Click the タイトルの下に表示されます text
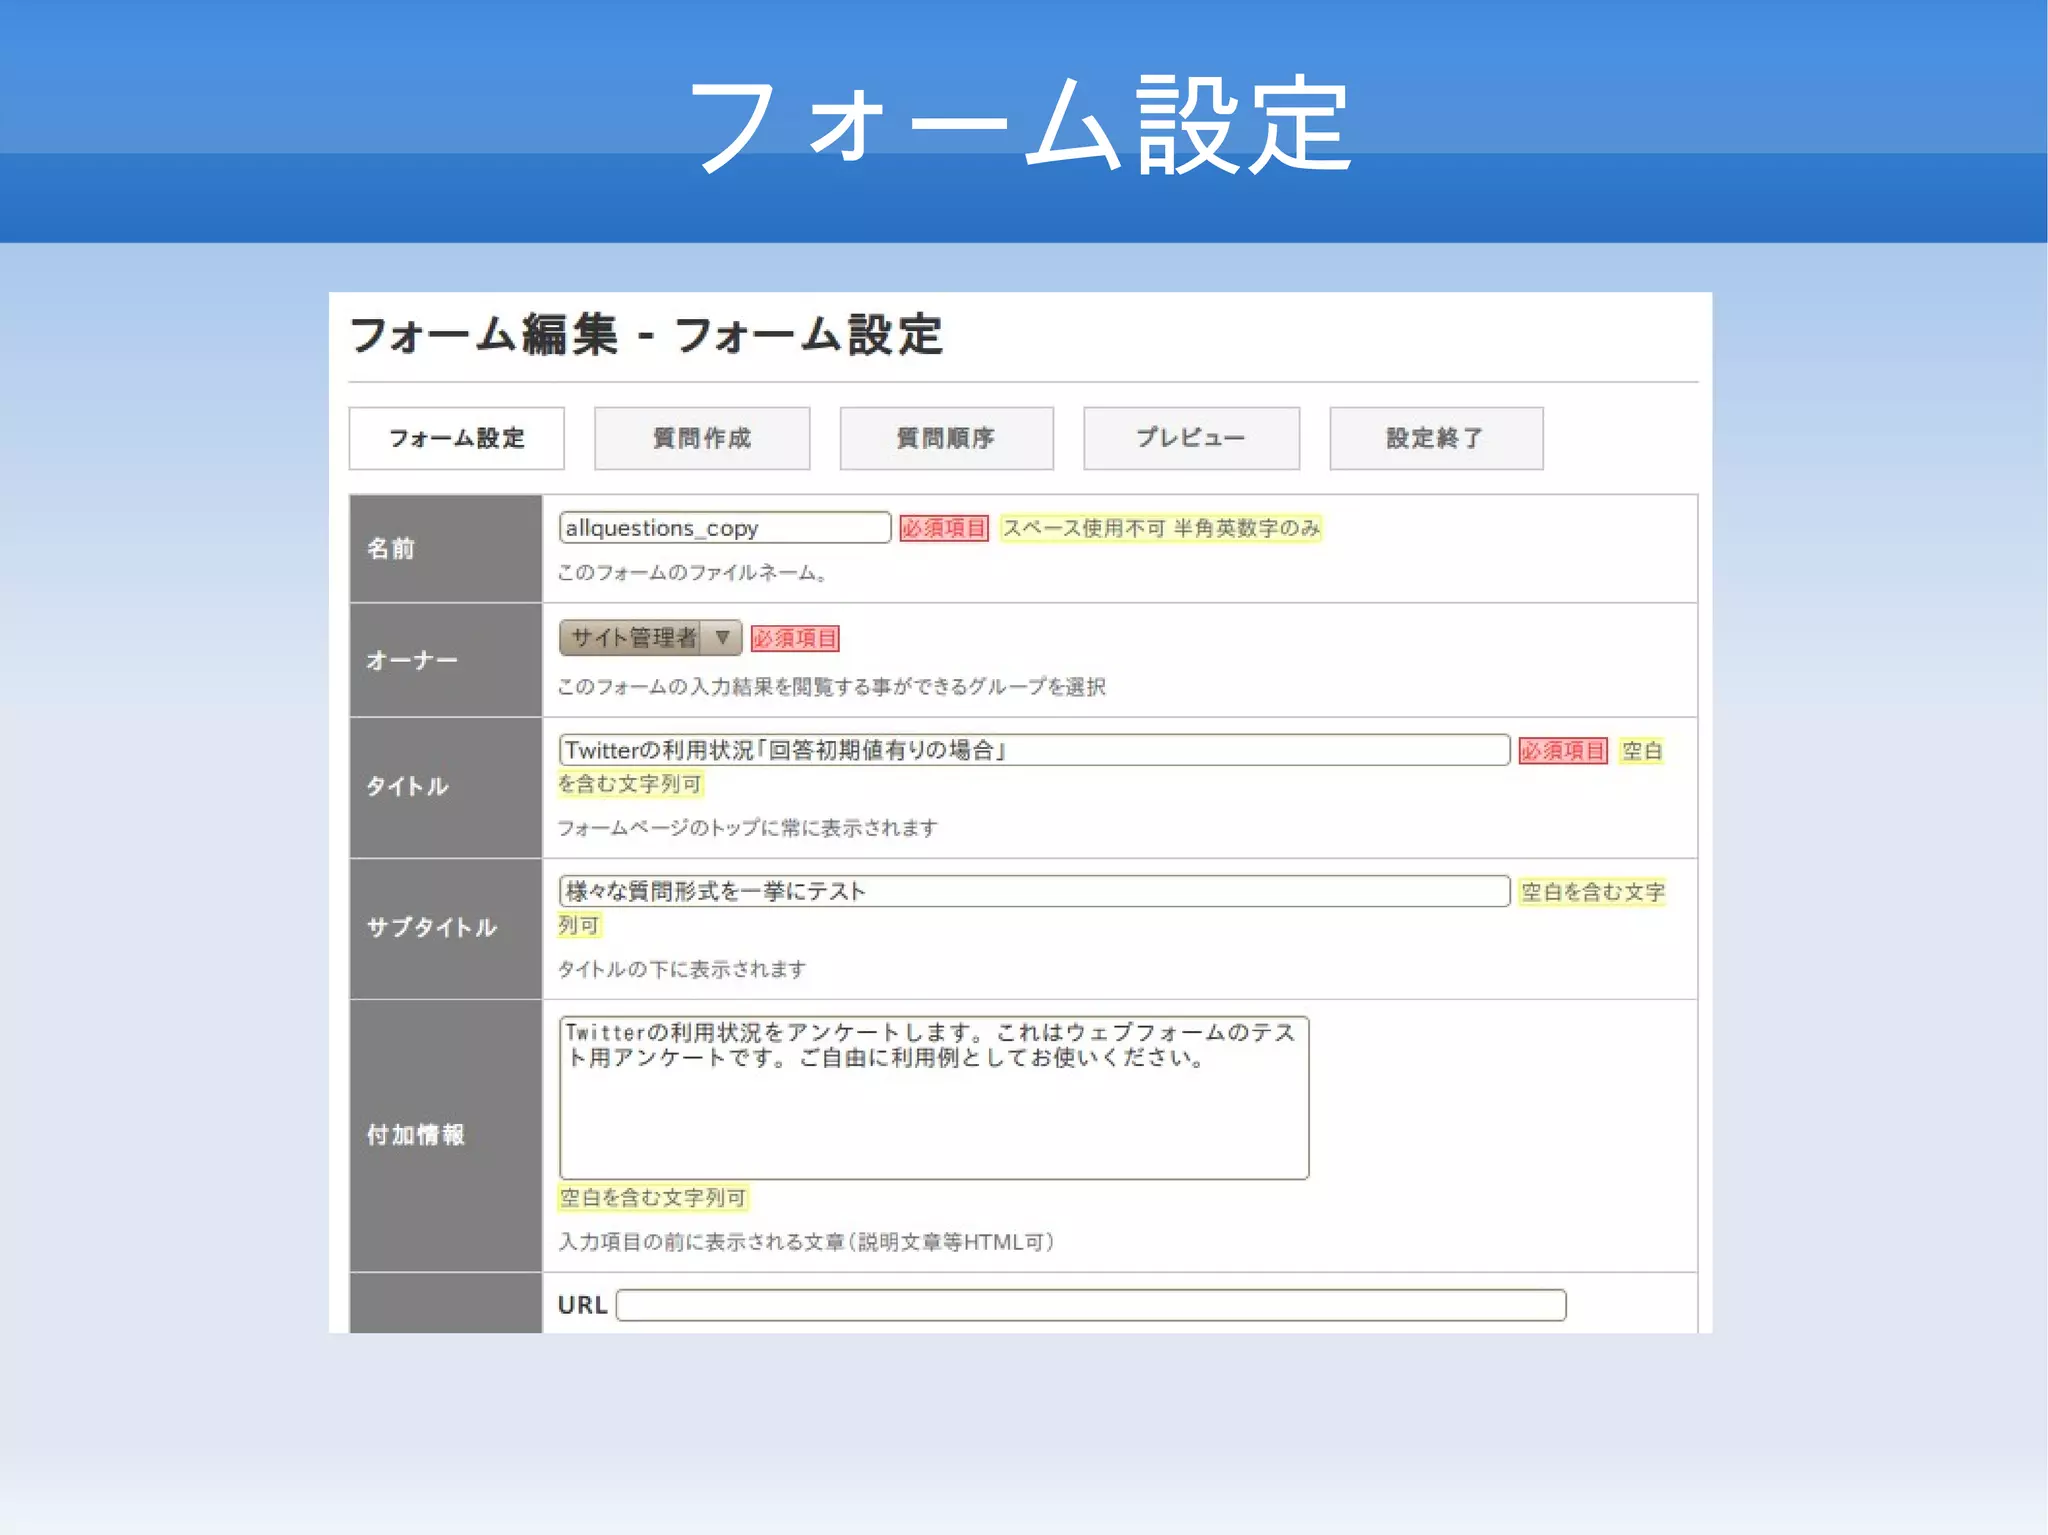 click(x=681, y=969)
